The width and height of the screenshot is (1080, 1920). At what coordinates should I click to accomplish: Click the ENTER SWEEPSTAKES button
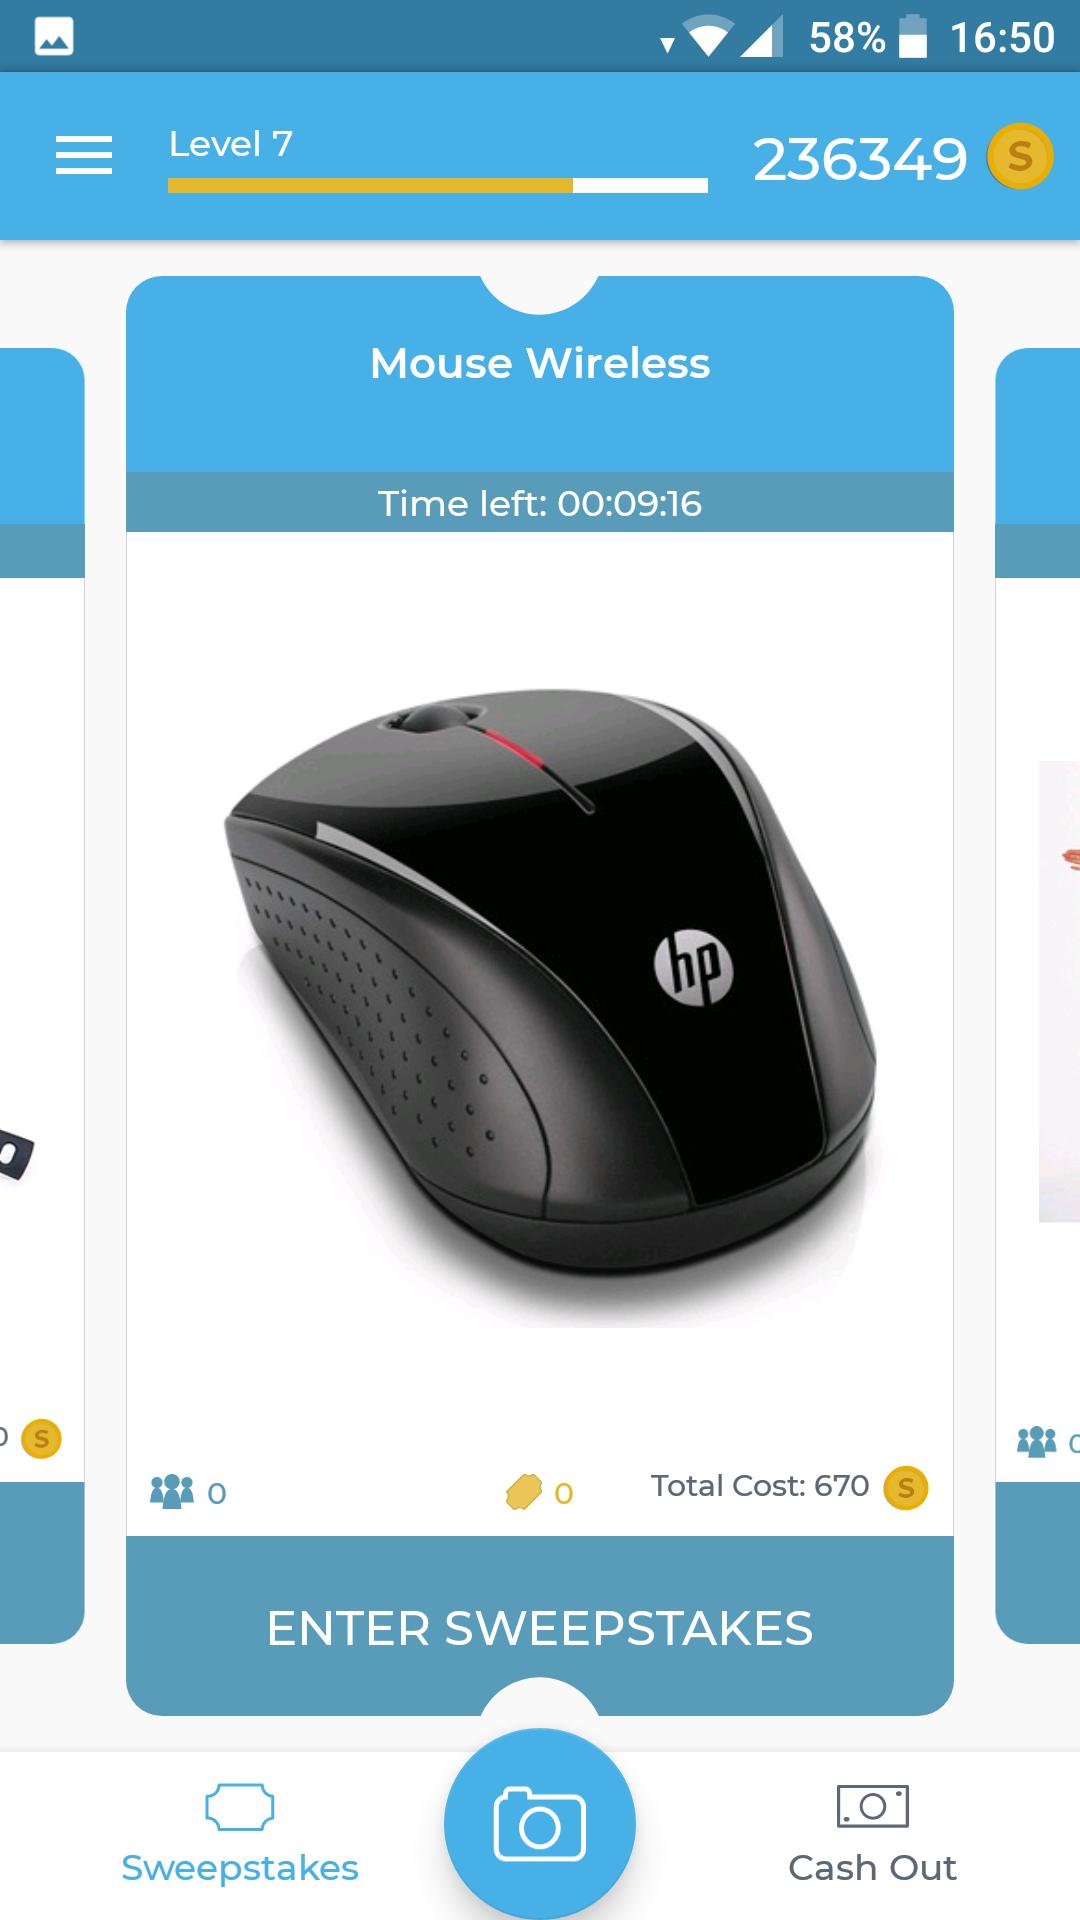pos(540,1626)
